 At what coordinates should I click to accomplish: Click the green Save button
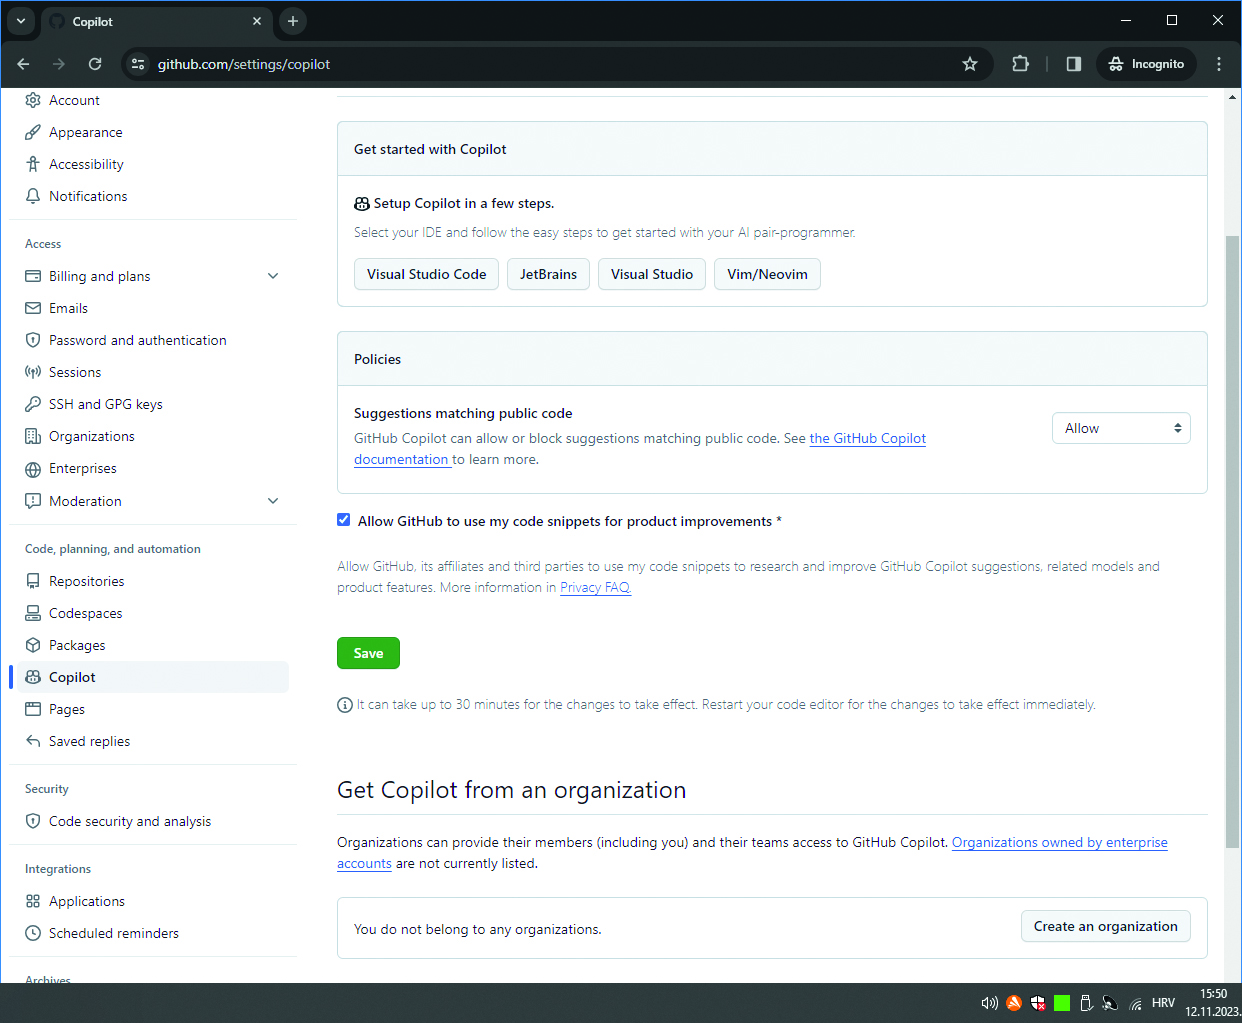click(x=368, y=653)
